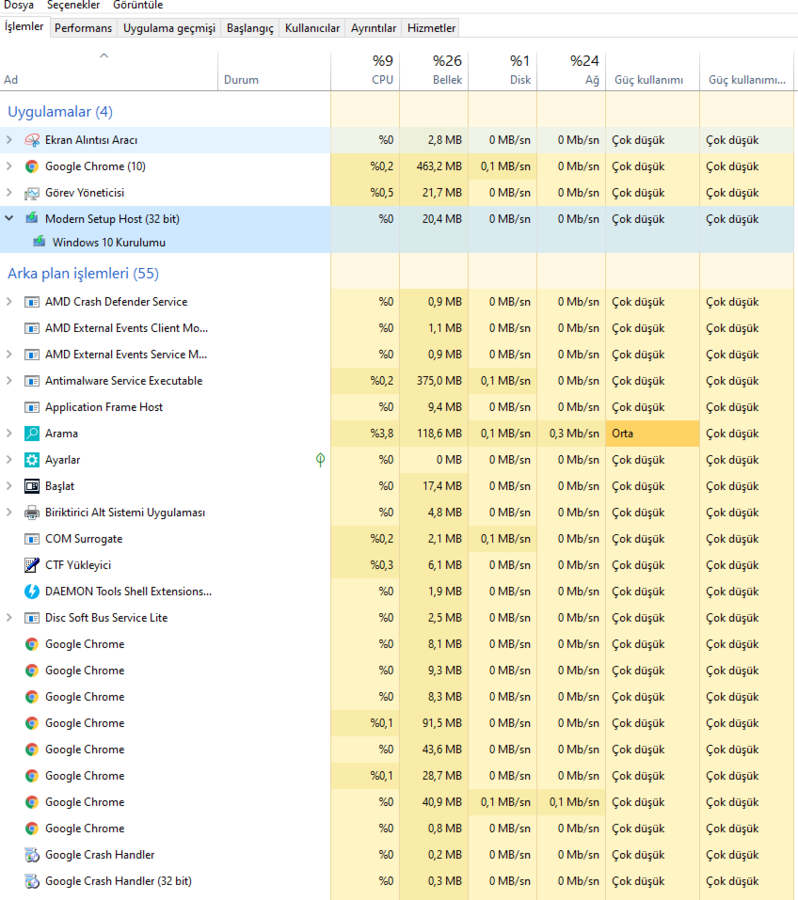Select the İşlemler tab
This screenshot has width=798, height=900.
(x=24, y=27)
